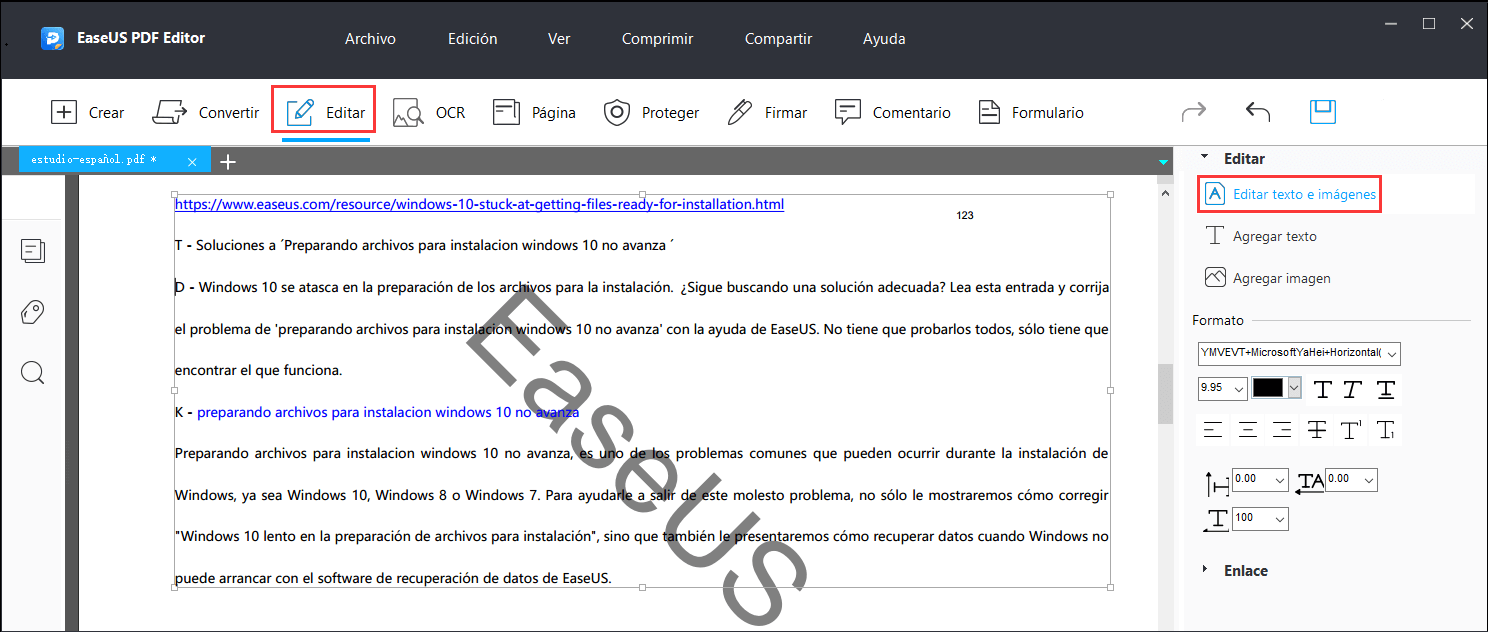This screenshot has width=1488, height=632.
Task: Toggle superscript formatting
Action: (x=1351, y=430)
